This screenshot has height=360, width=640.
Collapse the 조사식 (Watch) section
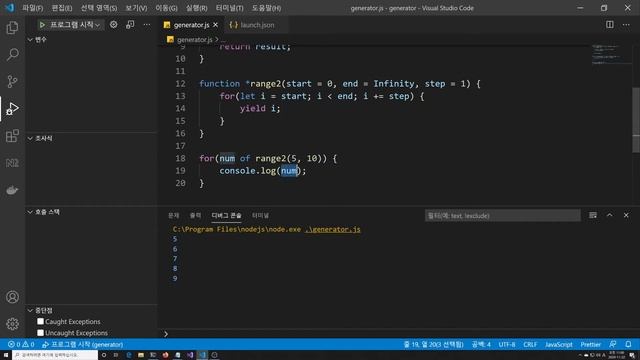click(40, 138)
